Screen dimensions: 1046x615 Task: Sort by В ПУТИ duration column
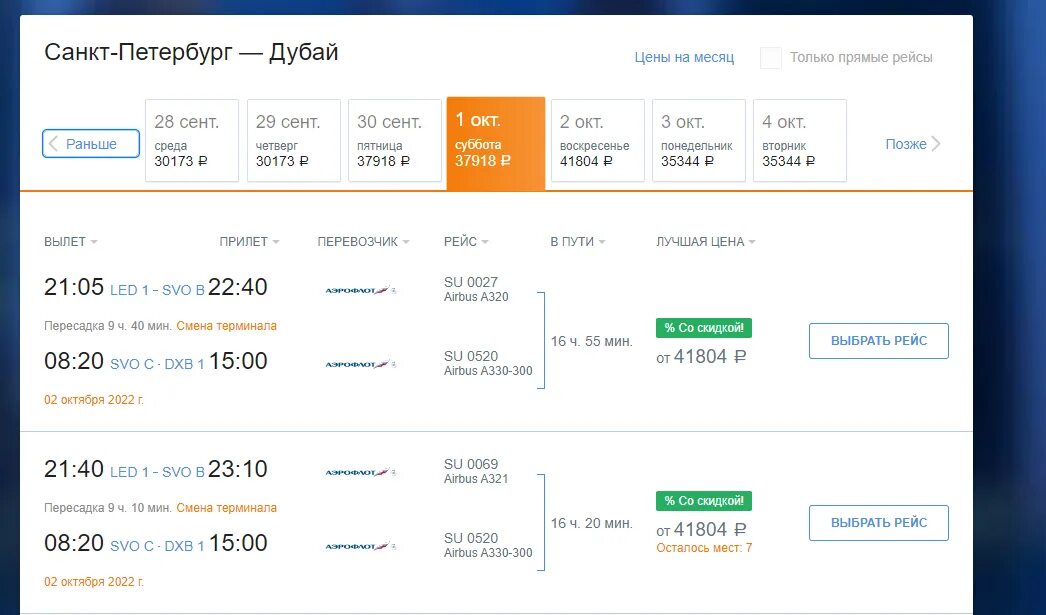pyautogui.click(x=577, y=241)
